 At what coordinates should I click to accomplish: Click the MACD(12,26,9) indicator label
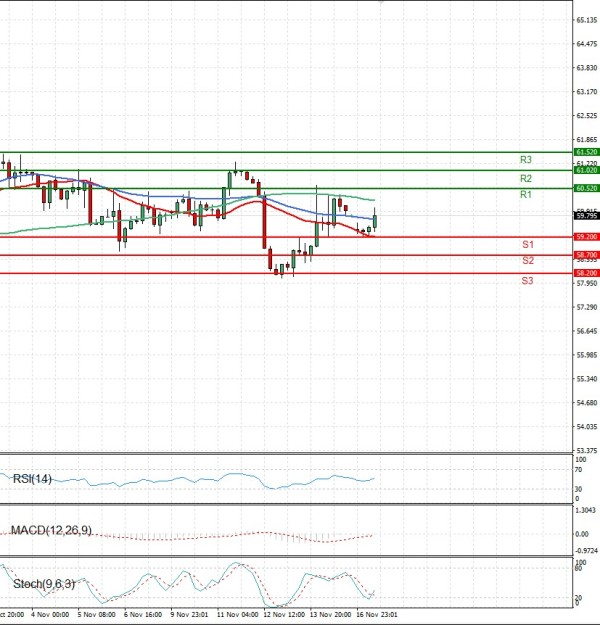[x=50, y=529]
